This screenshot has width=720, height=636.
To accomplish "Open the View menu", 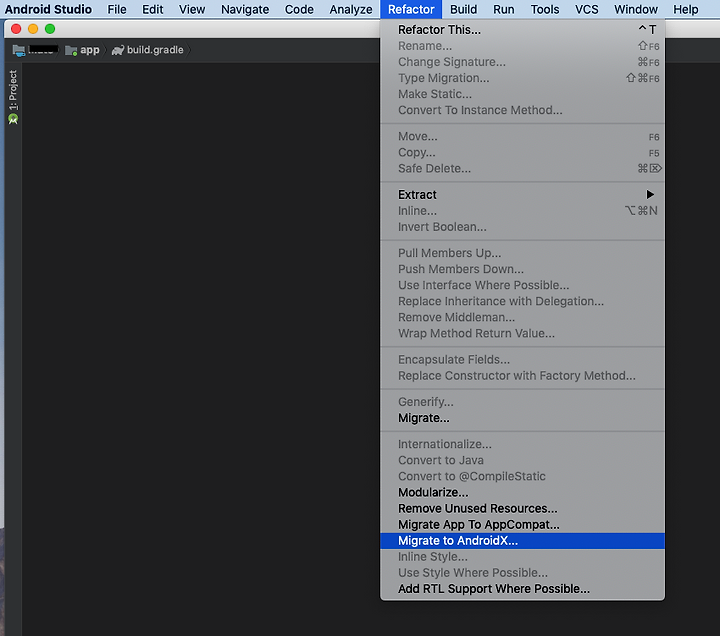I will (x=192, y=9).
